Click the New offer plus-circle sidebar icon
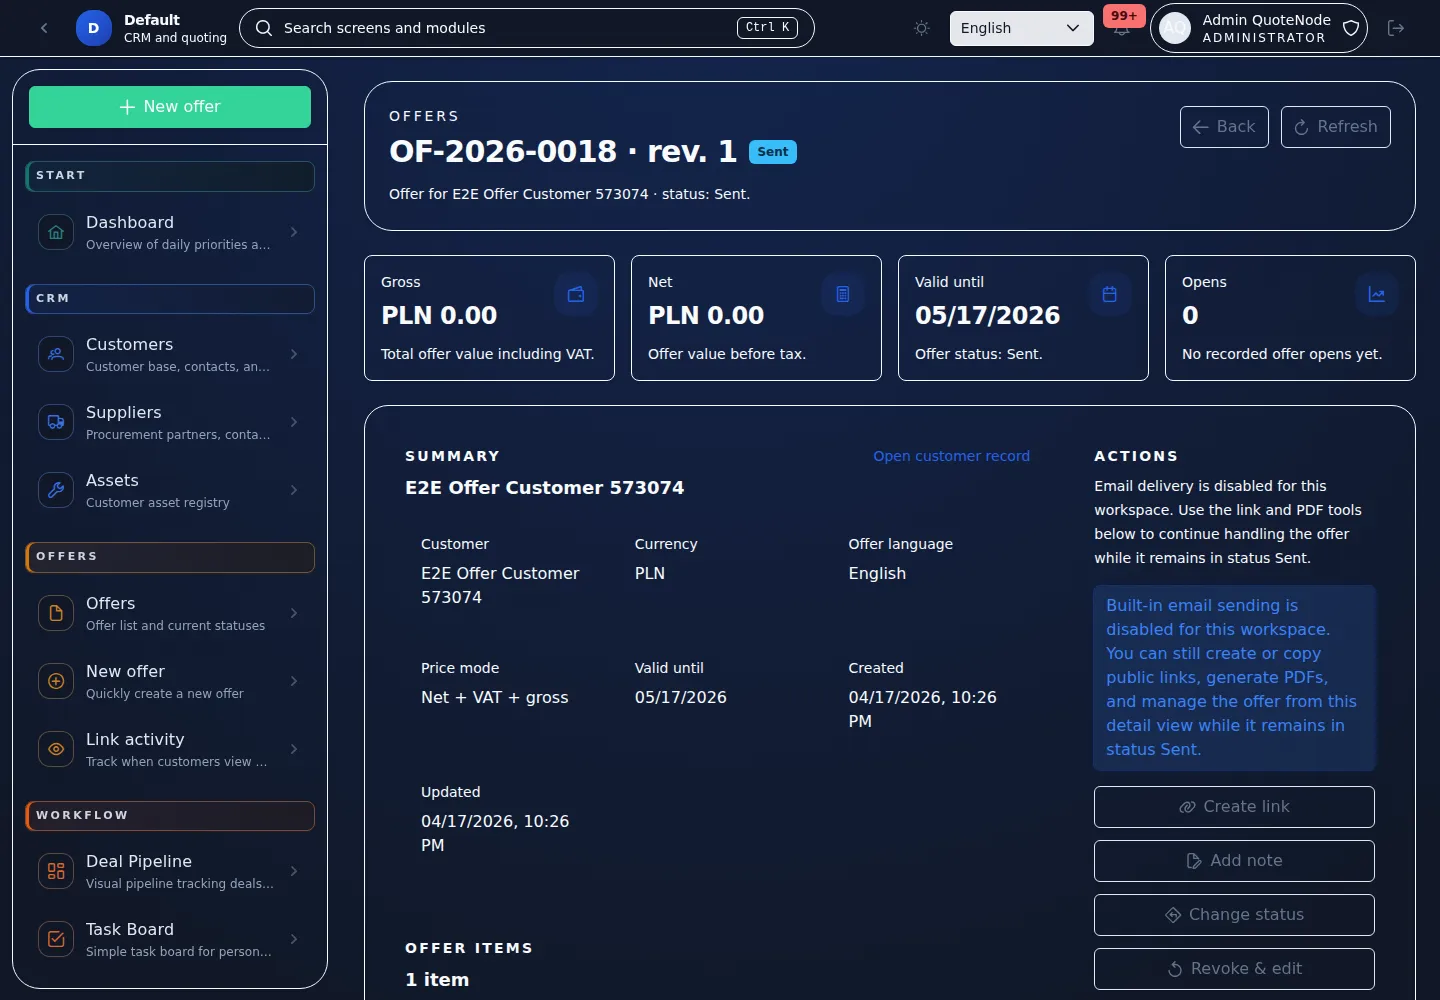1440x1000 pixels. [x=56, y=681]
